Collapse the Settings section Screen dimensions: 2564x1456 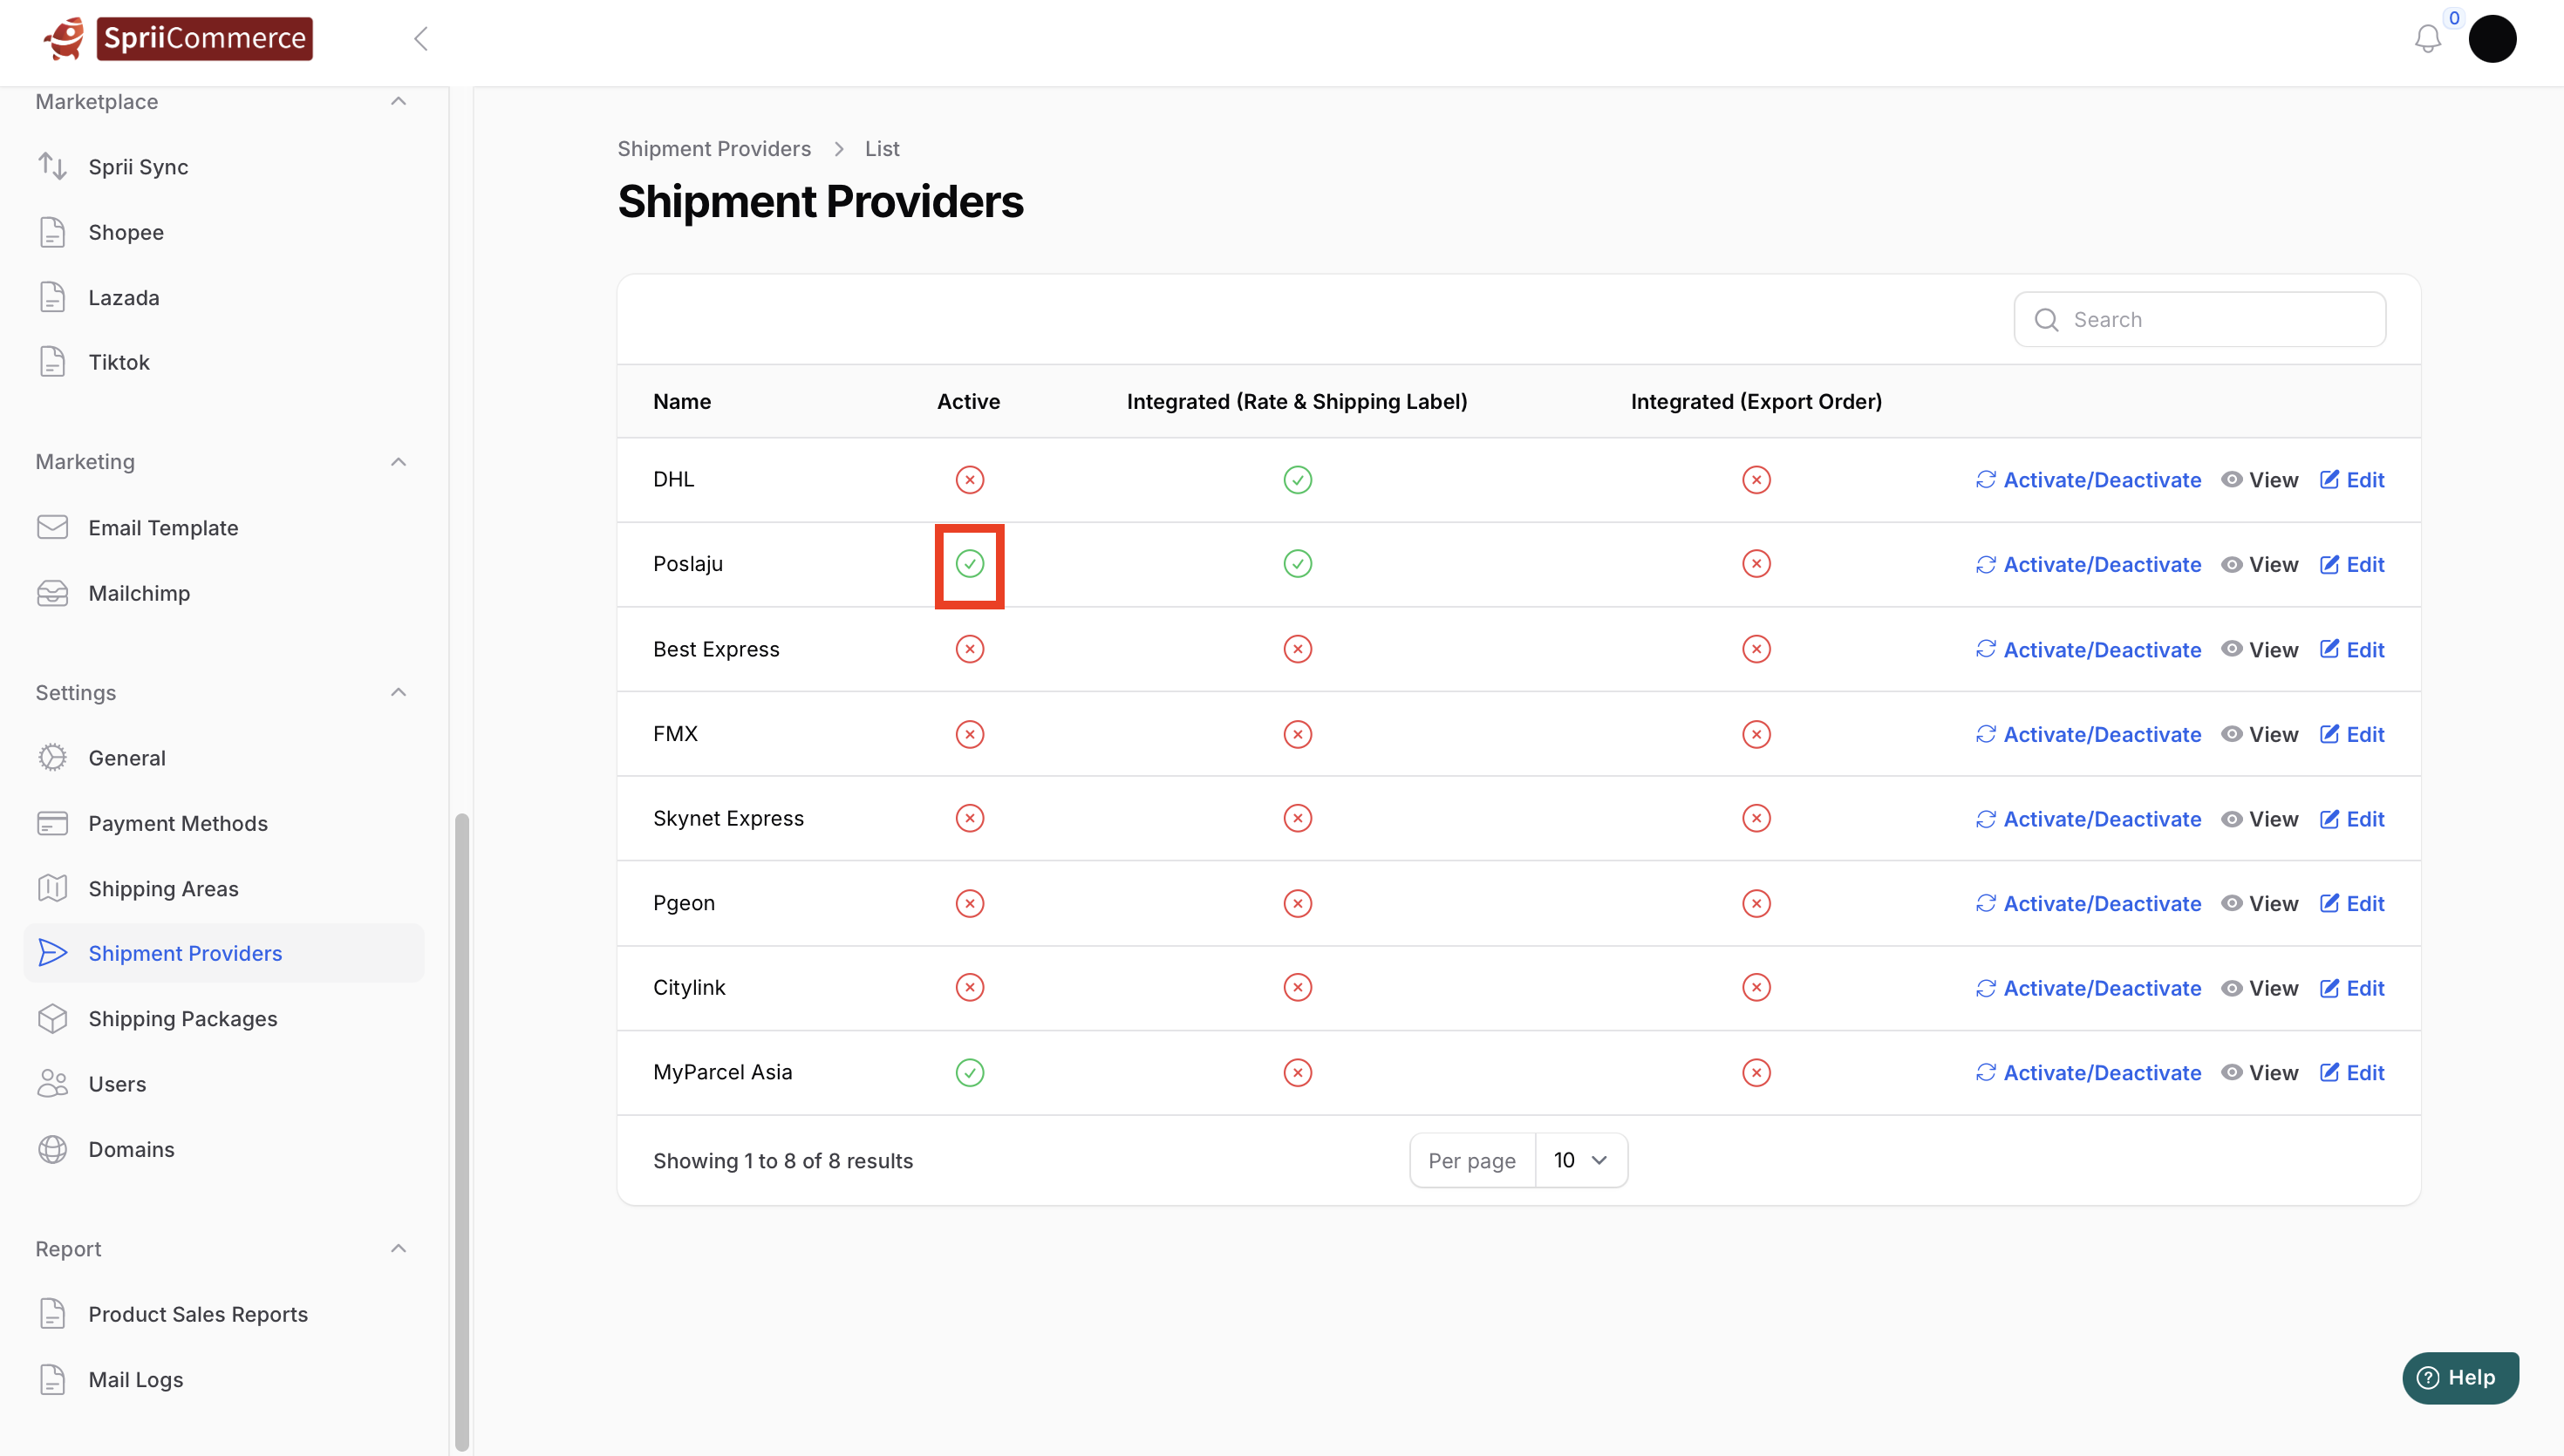point(398,692)
